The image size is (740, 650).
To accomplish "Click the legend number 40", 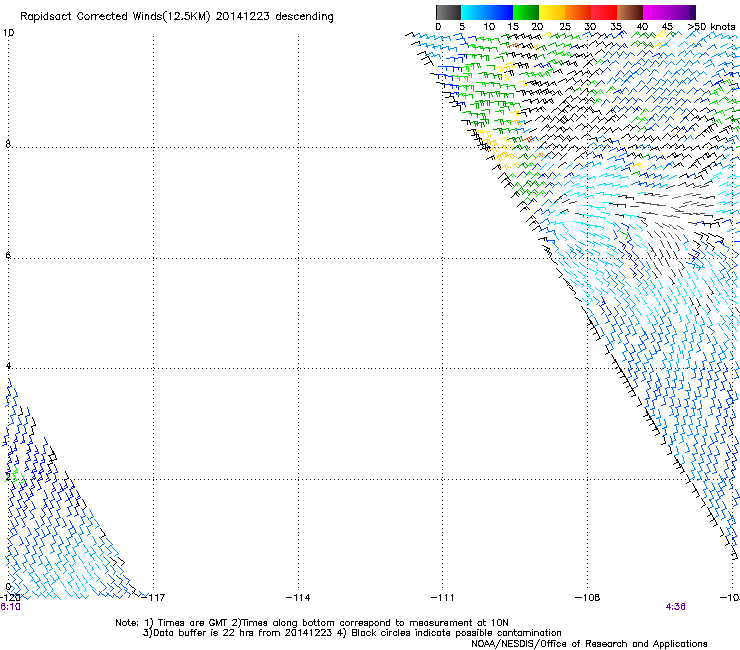I will (x=642, y=27).
